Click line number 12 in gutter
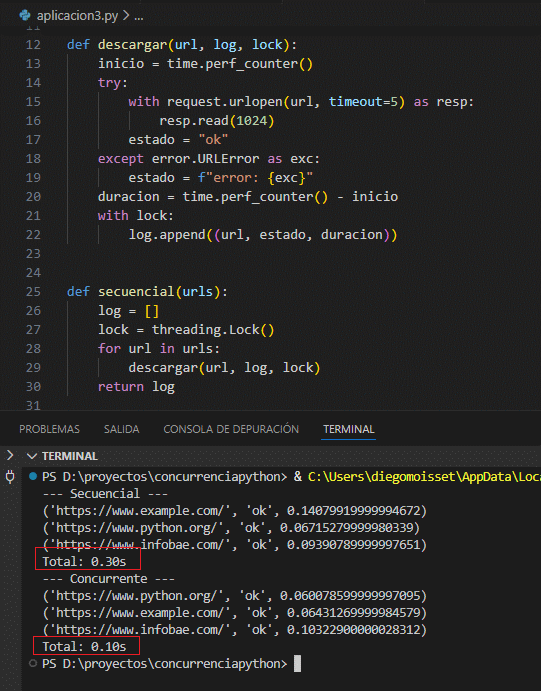 coord(33,45)
